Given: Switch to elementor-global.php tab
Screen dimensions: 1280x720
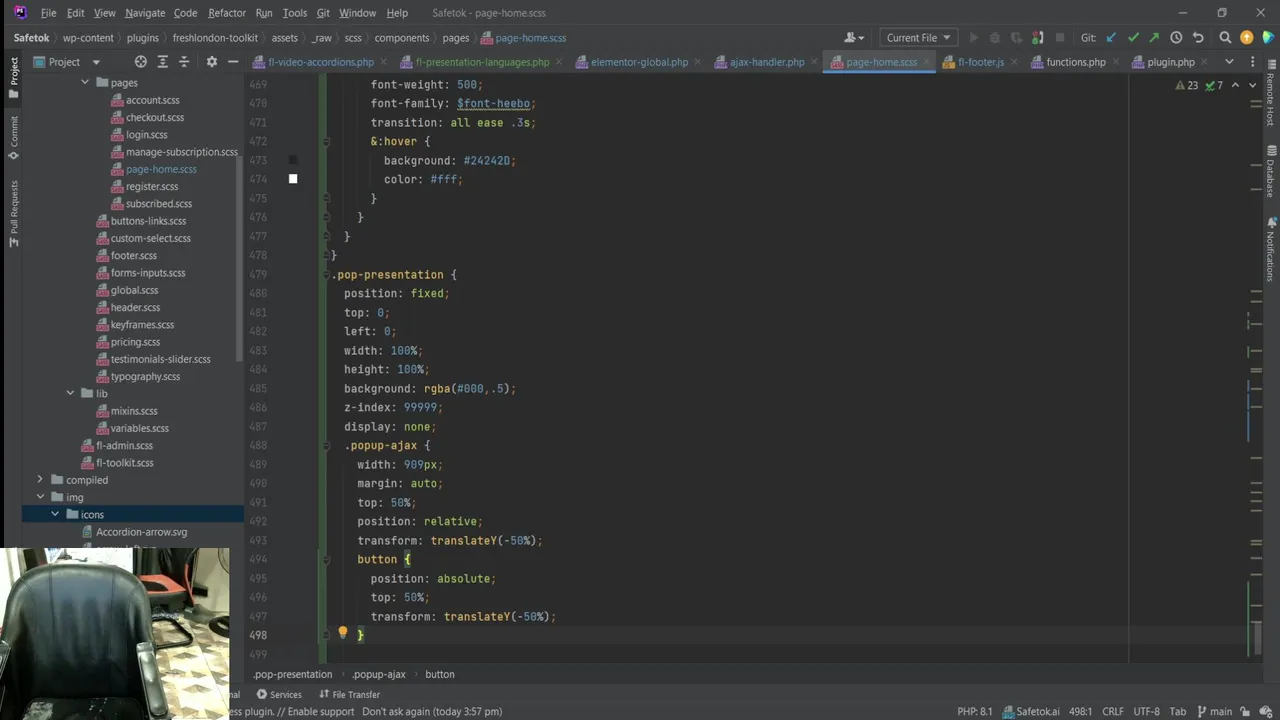Looking at the screenshot, I should pos(639,62).
